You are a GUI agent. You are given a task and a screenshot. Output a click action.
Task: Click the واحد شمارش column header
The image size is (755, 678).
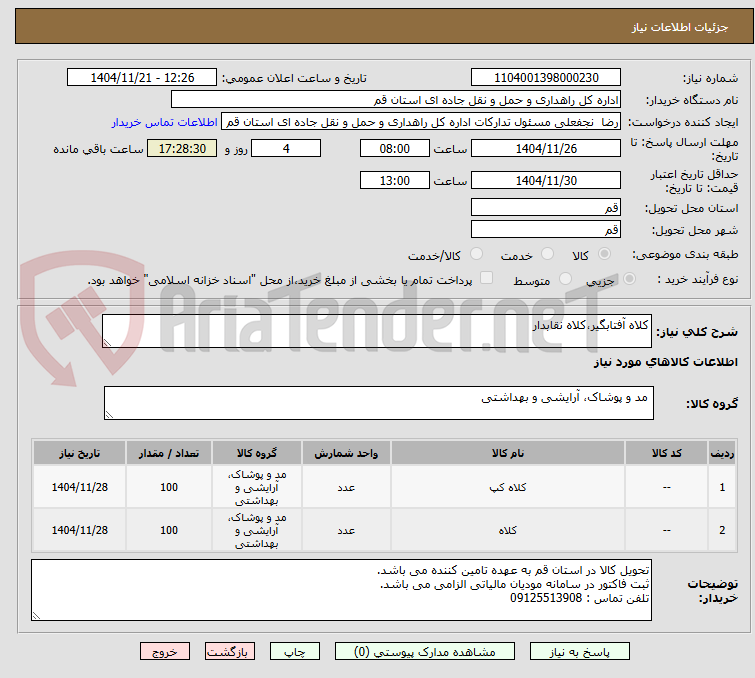[346, 453]
